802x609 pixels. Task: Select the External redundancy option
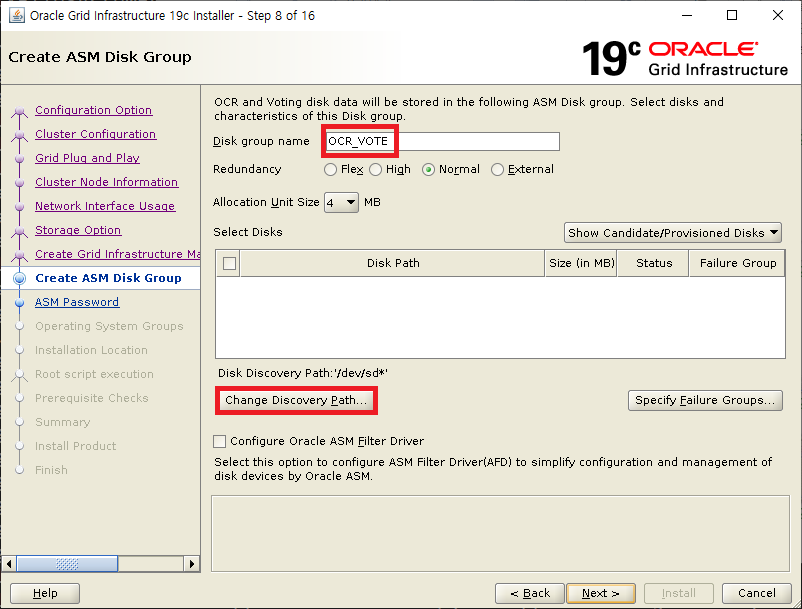(497, 169)
